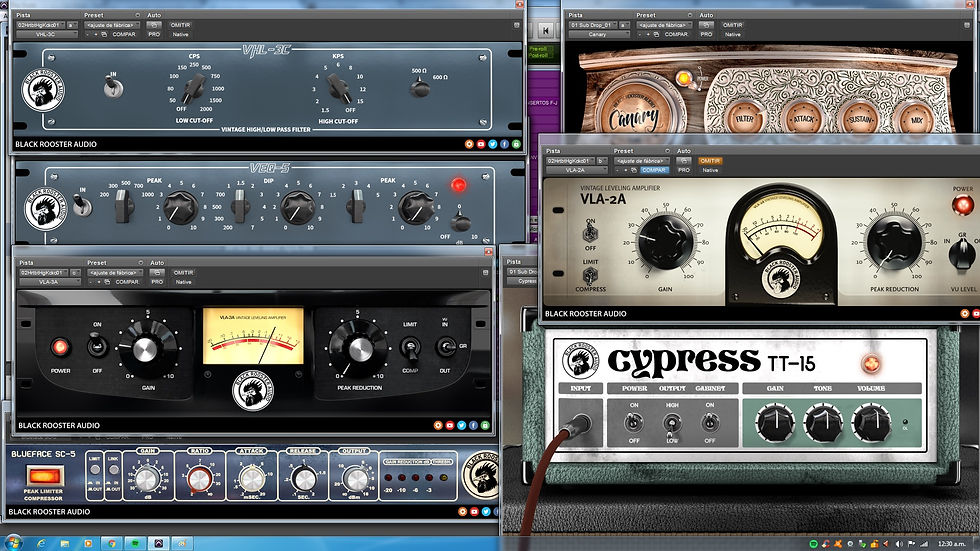The image size is (980, 551).
Task: Open Chrome from taskbar
Action: [111, 544]
